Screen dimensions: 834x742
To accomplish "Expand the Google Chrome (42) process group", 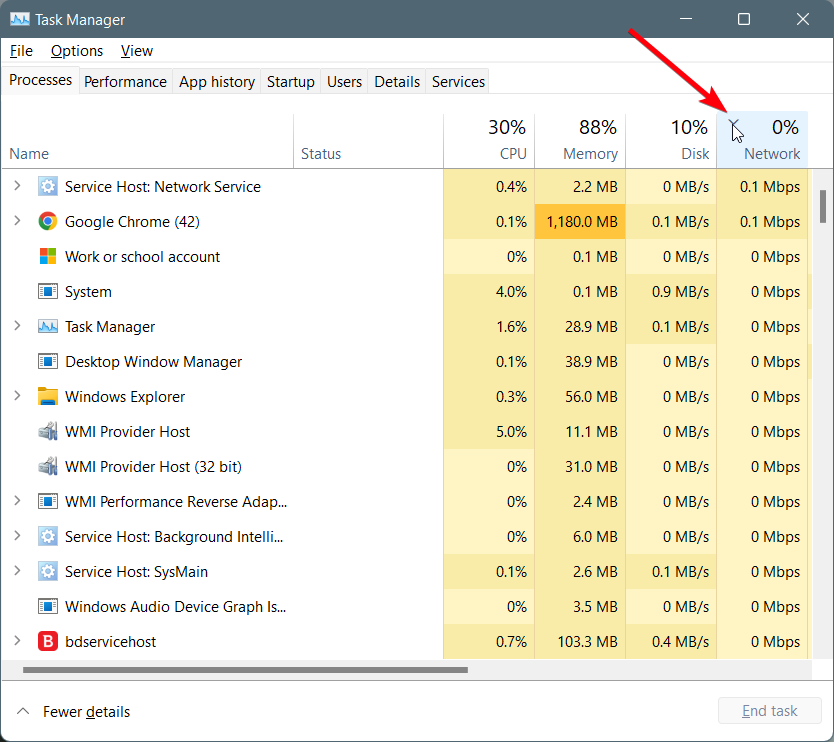I will click(x=17, y=221).
